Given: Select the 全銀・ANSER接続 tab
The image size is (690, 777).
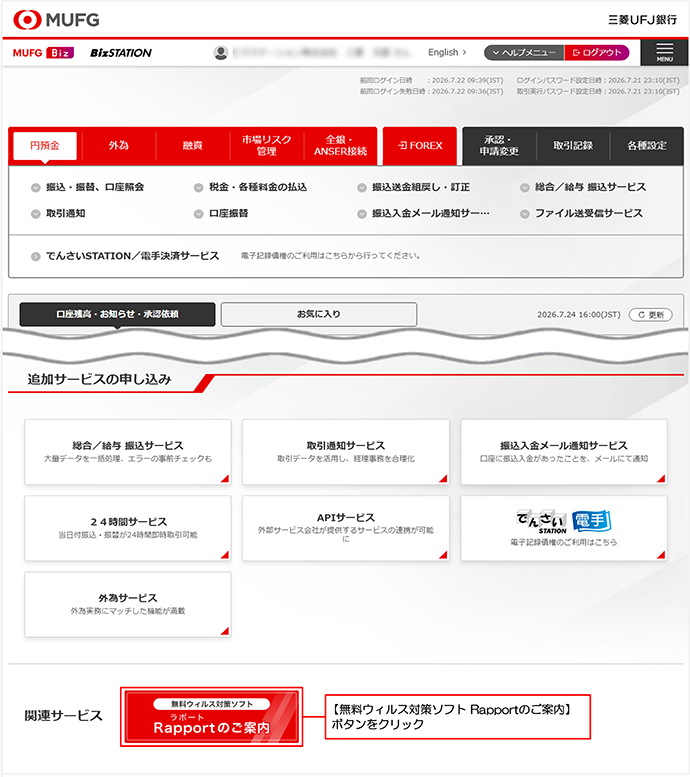Looking at the screenshot, I should pyautogui.click(x=341, y=146).
